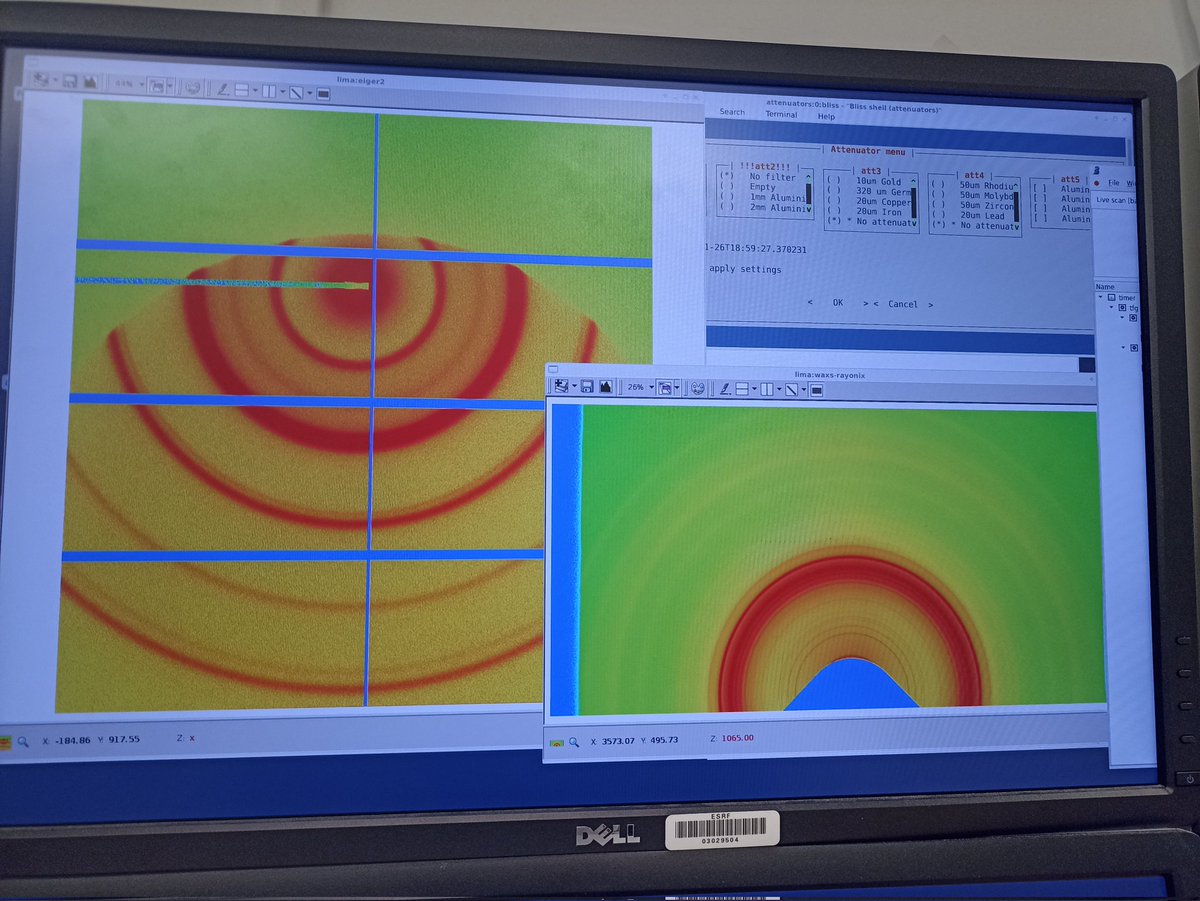Open the colormap palette in waxs-rayonix toolbar
Viewport: 1200px width, 901px height.
tap(697, 387)
